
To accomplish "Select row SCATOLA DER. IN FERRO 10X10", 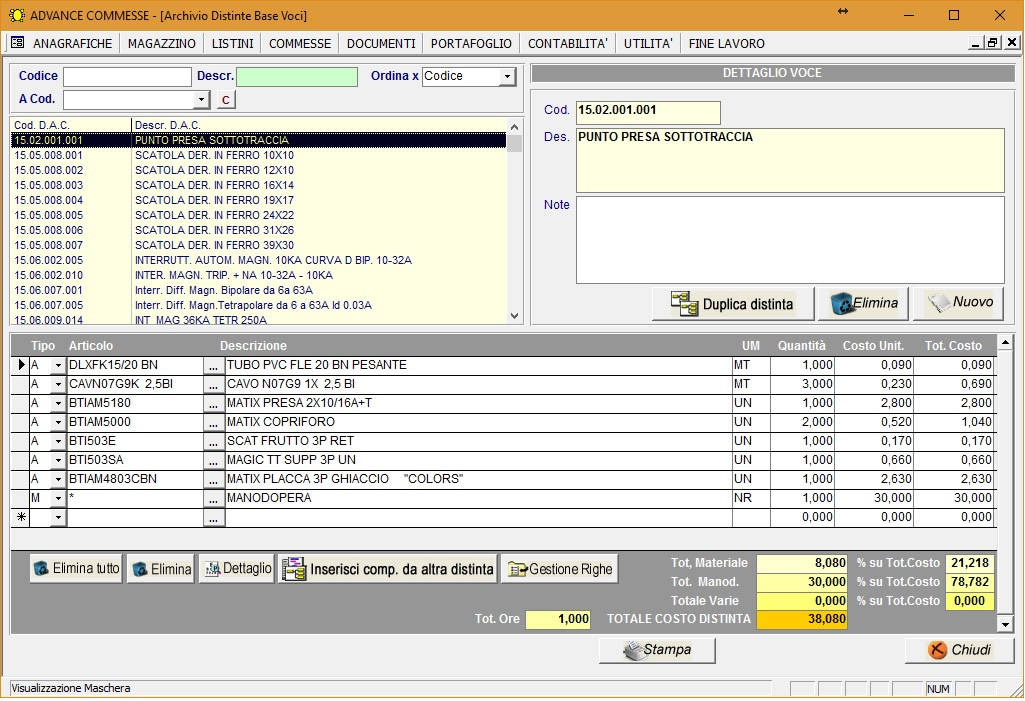I will pos(259,156).
